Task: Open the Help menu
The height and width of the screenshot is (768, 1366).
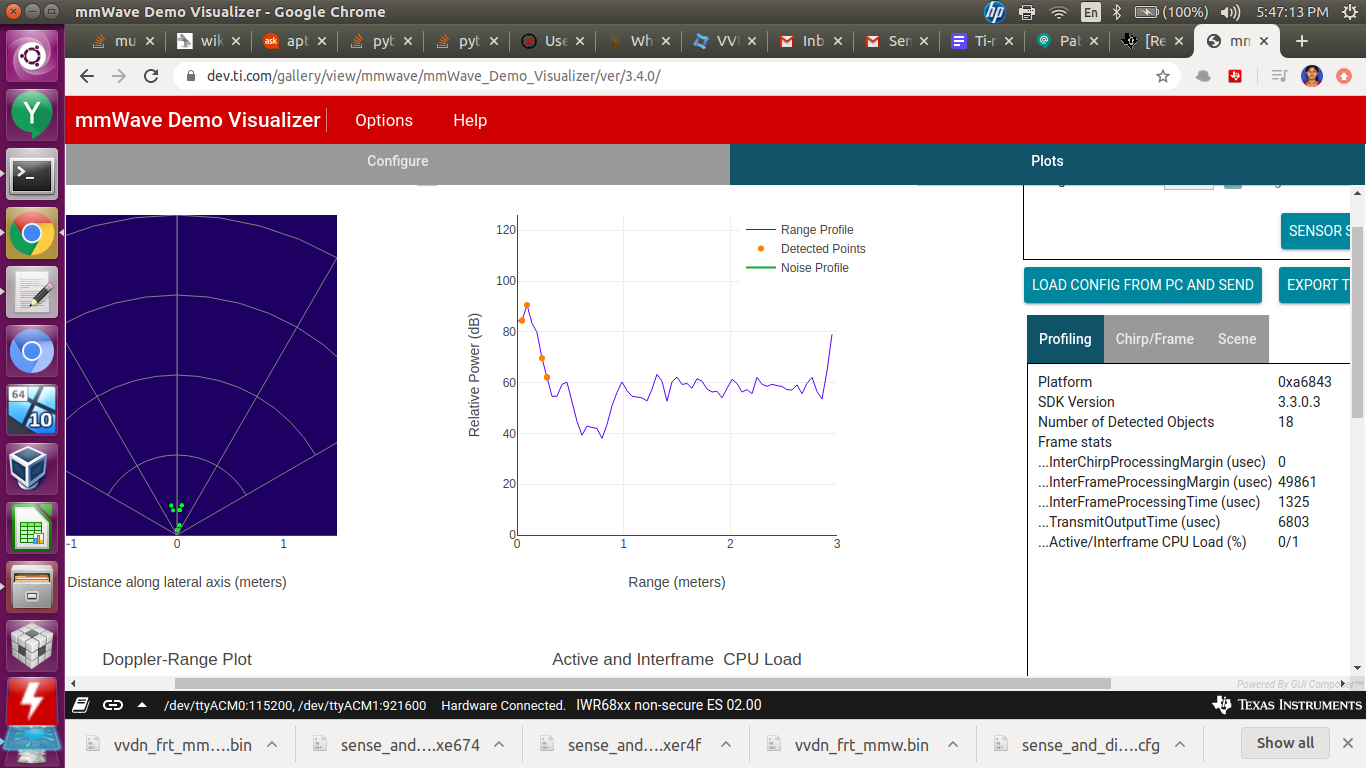Action: coord(470,120)
